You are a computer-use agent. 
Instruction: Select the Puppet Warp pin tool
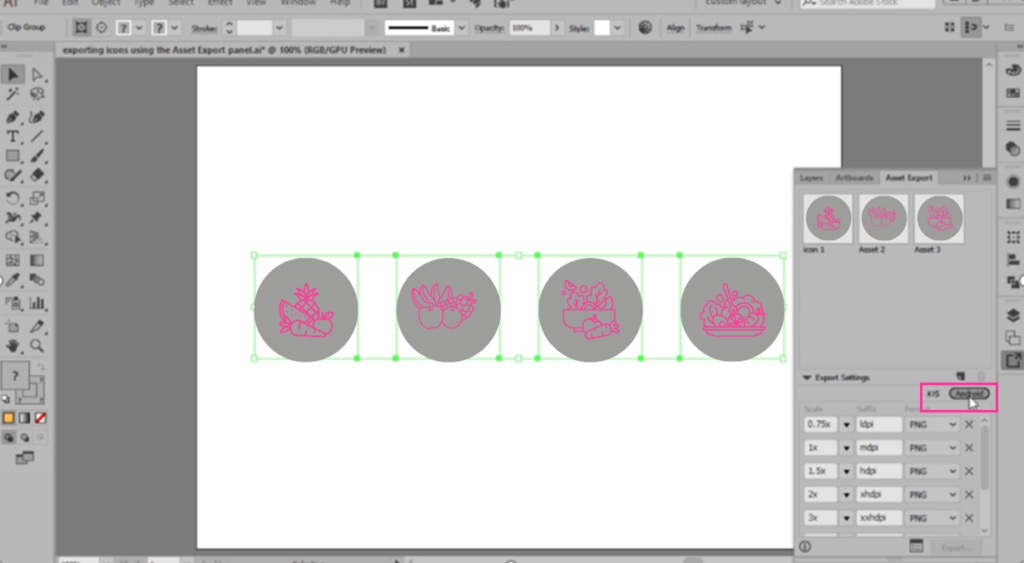37,217
